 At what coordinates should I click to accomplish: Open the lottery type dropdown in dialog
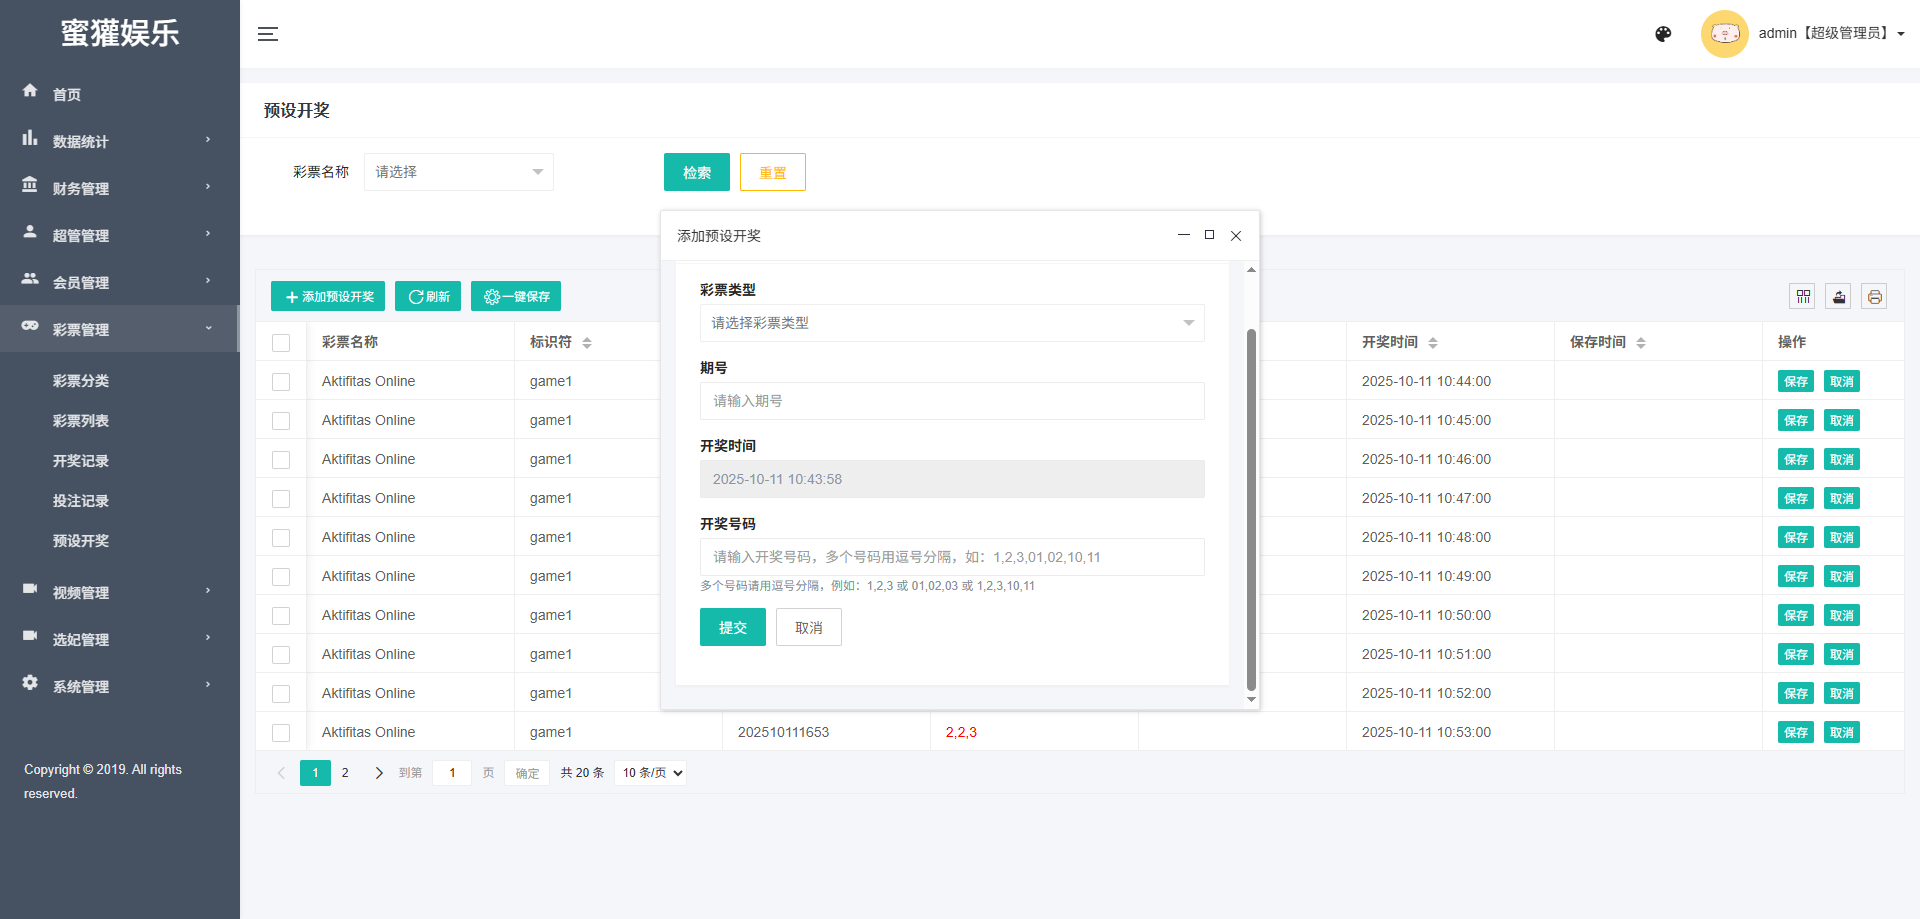(x=951, y=323)
